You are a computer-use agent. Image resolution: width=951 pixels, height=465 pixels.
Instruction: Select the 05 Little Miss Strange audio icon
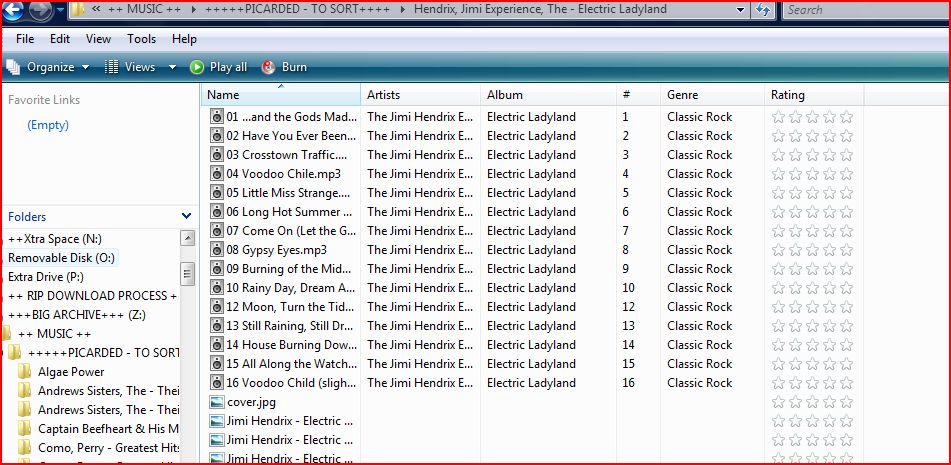pyautogui.click(x=217, y=193)
